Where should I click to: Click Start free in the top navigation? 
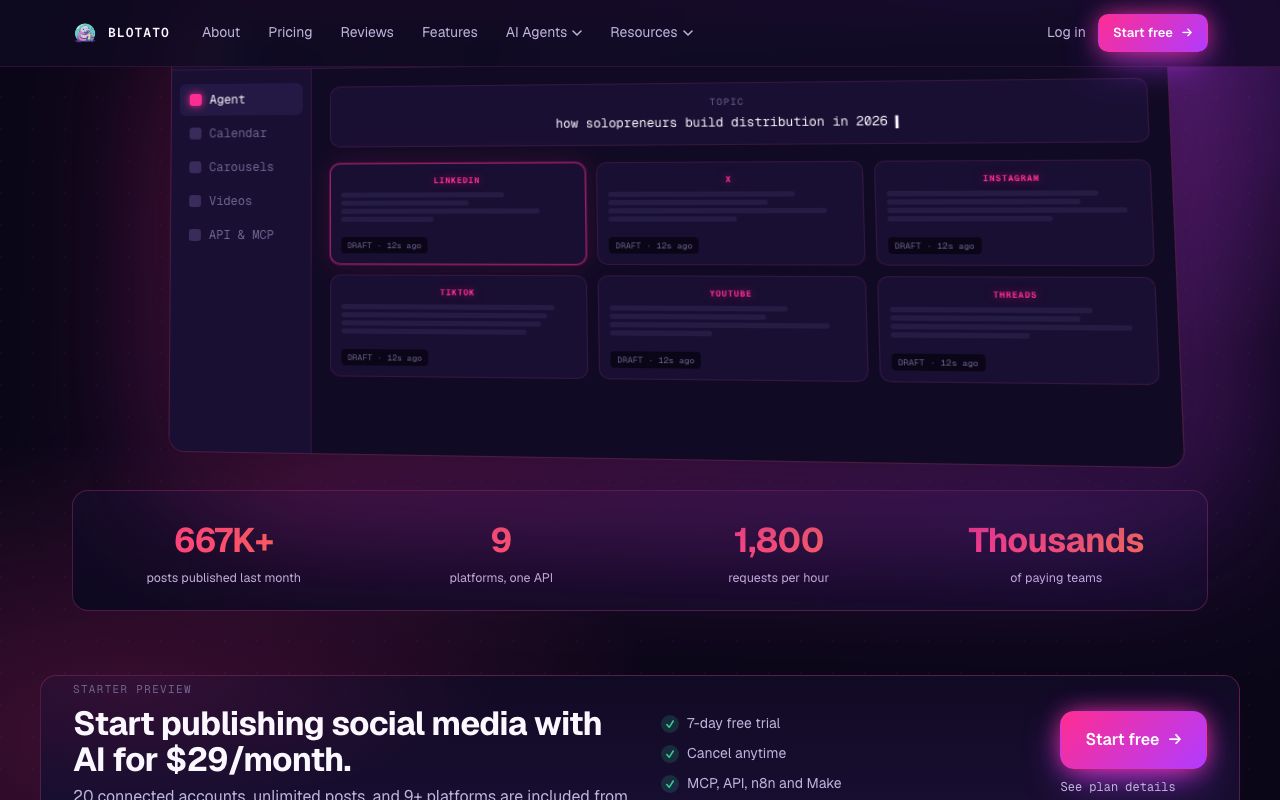pyautogui.click(x=1152, y=33)
